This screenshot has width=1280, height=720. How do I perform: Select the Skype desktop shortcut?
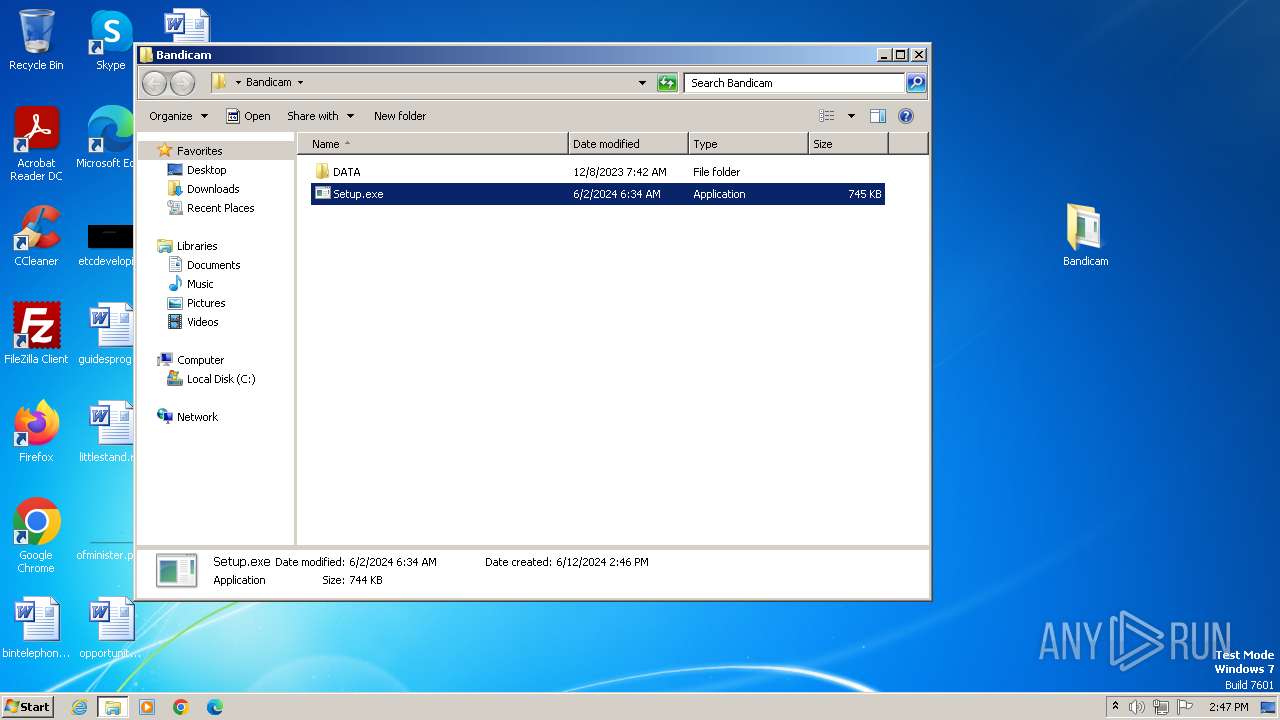coord(111,40)
